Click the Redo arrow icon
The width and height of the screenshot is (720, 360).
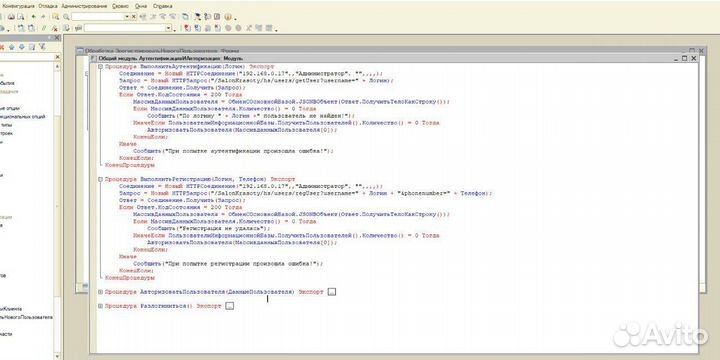(x=43, y=17)
